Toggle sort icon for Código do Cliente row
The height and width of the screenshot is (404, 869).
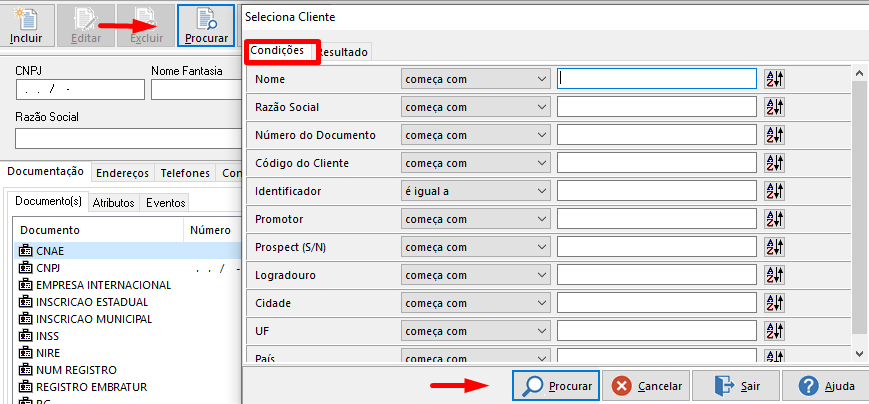[x=774, y=163]
